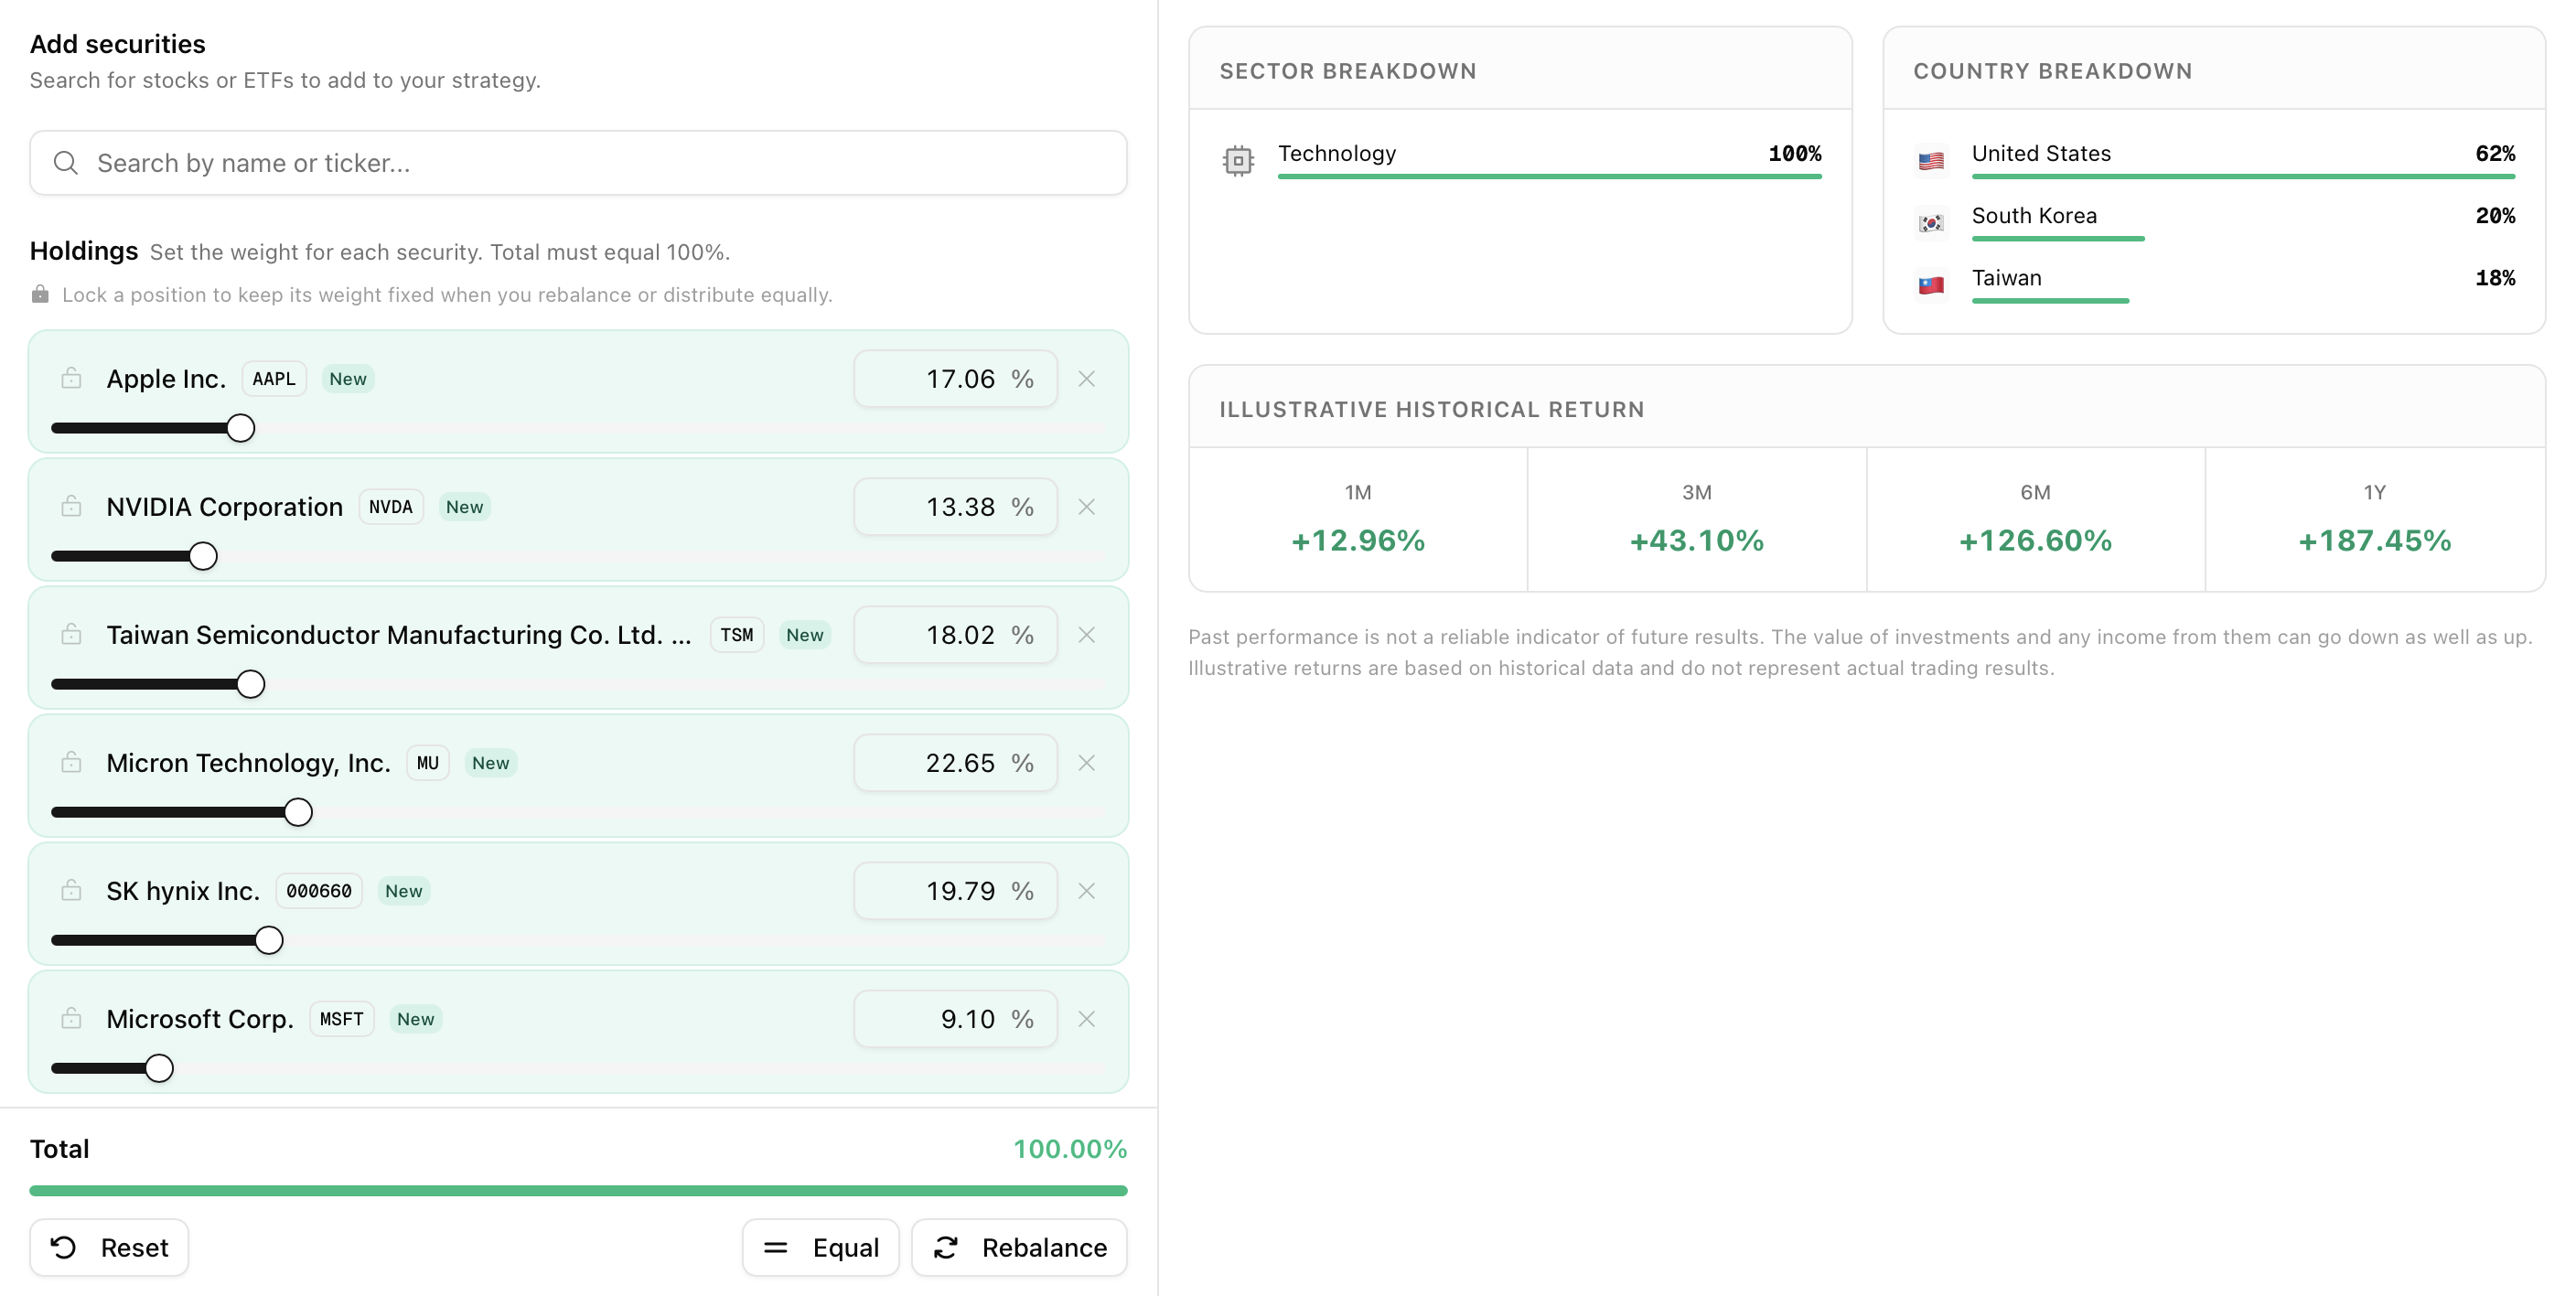Click the 000660 ticker badge
Image resolution: width=2576 pixels, height=1296 pixels.
tap(319, 891)
